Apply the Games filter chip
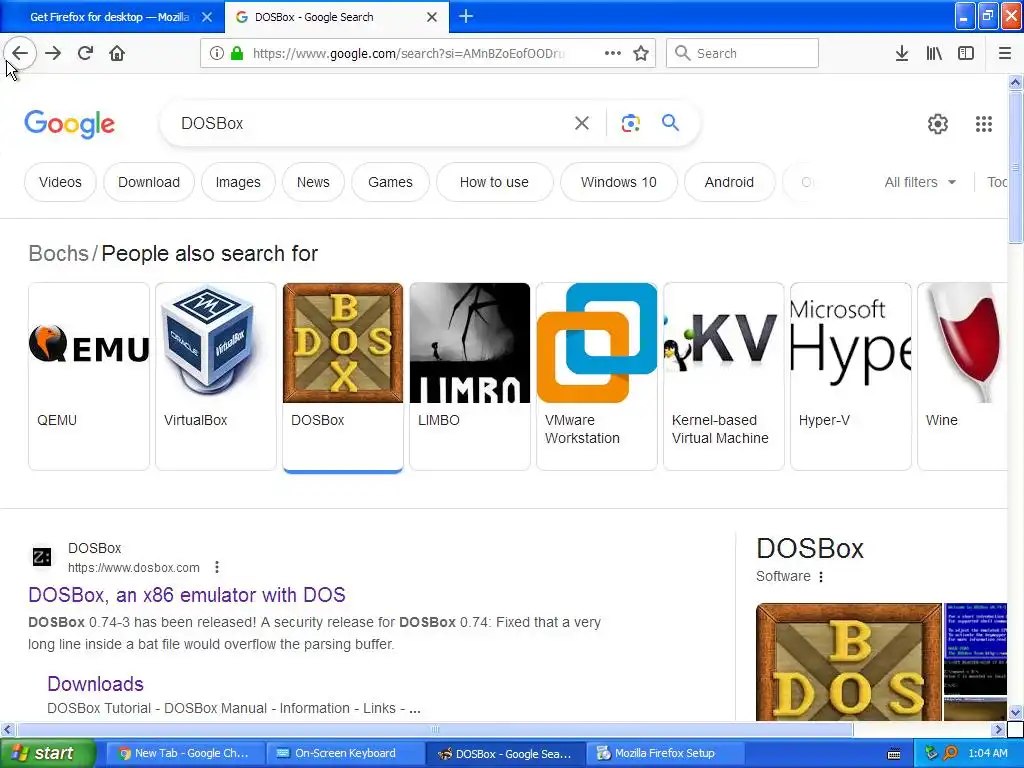The image size is (1024, 768). click(x=390, y=182)
